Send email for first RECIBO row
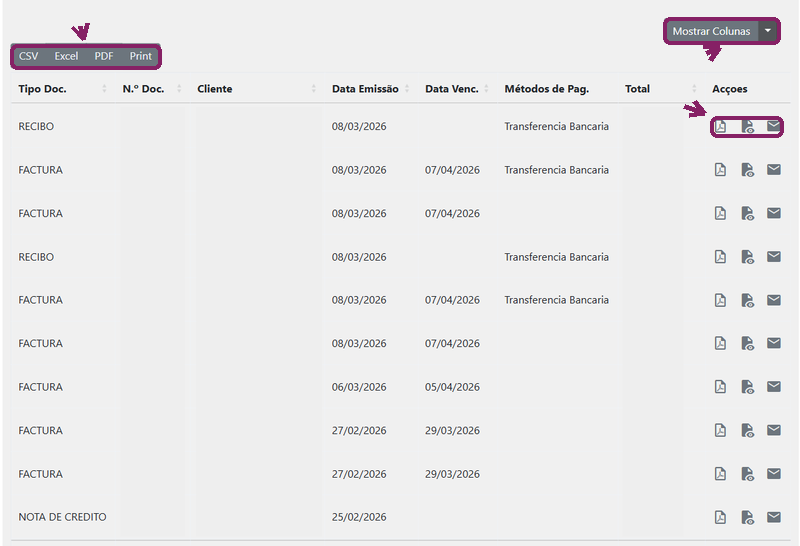800x546 pixels. 773,126
